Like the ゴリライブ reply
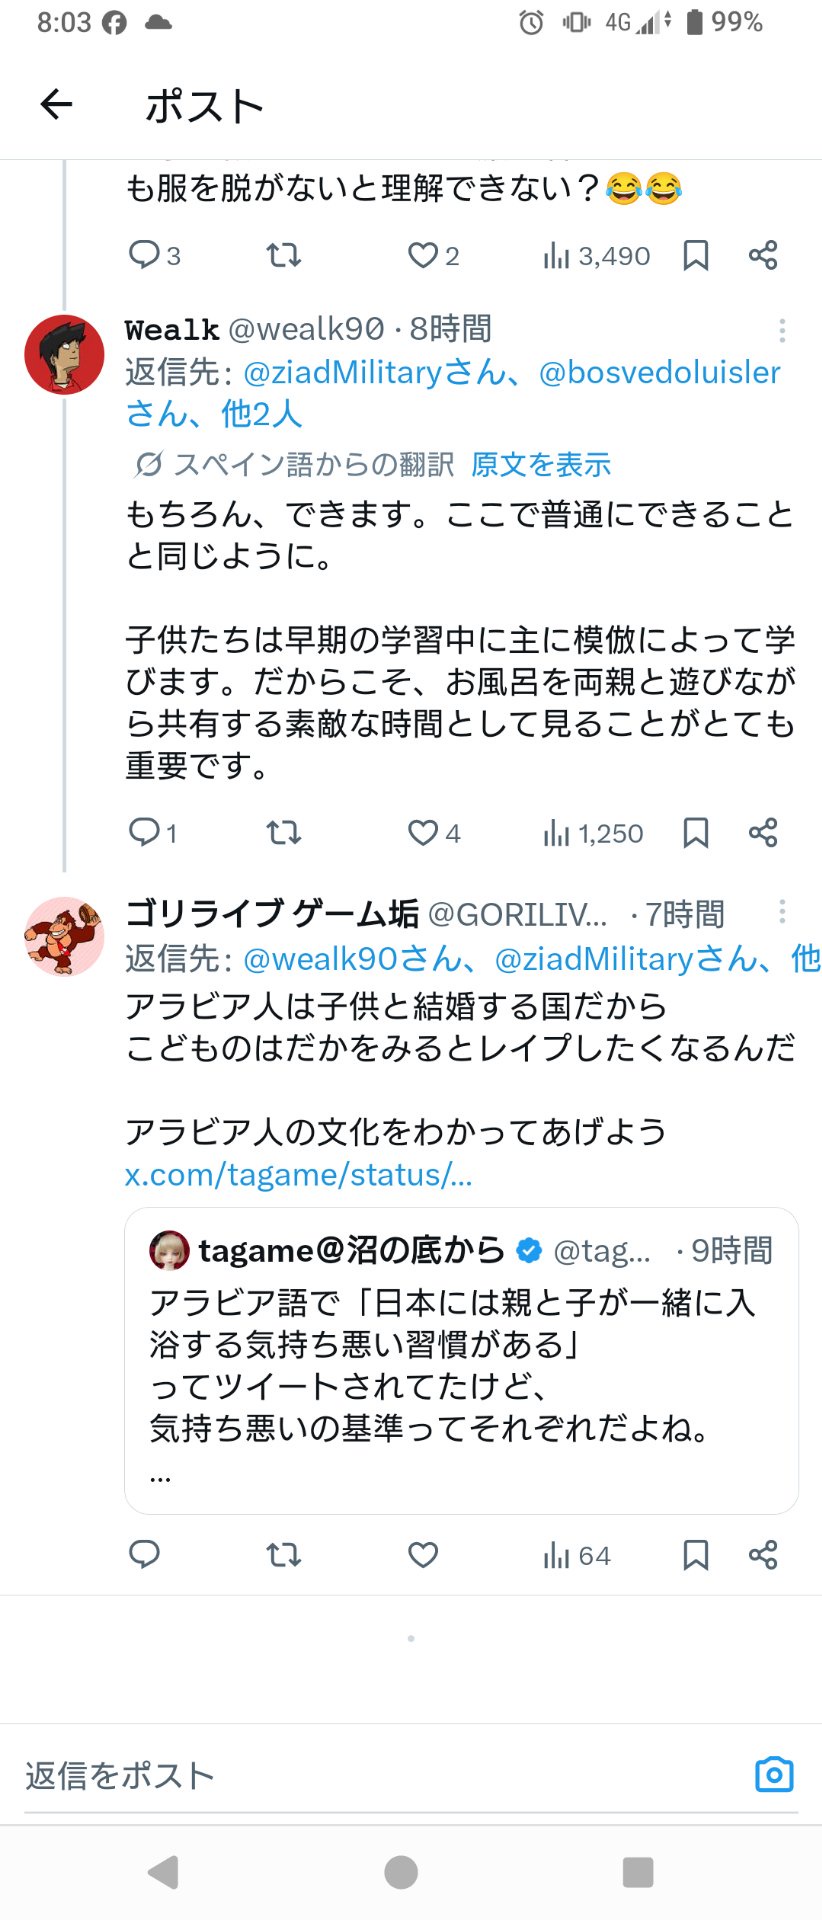The image size is (822, 1920). [423, 1555]
